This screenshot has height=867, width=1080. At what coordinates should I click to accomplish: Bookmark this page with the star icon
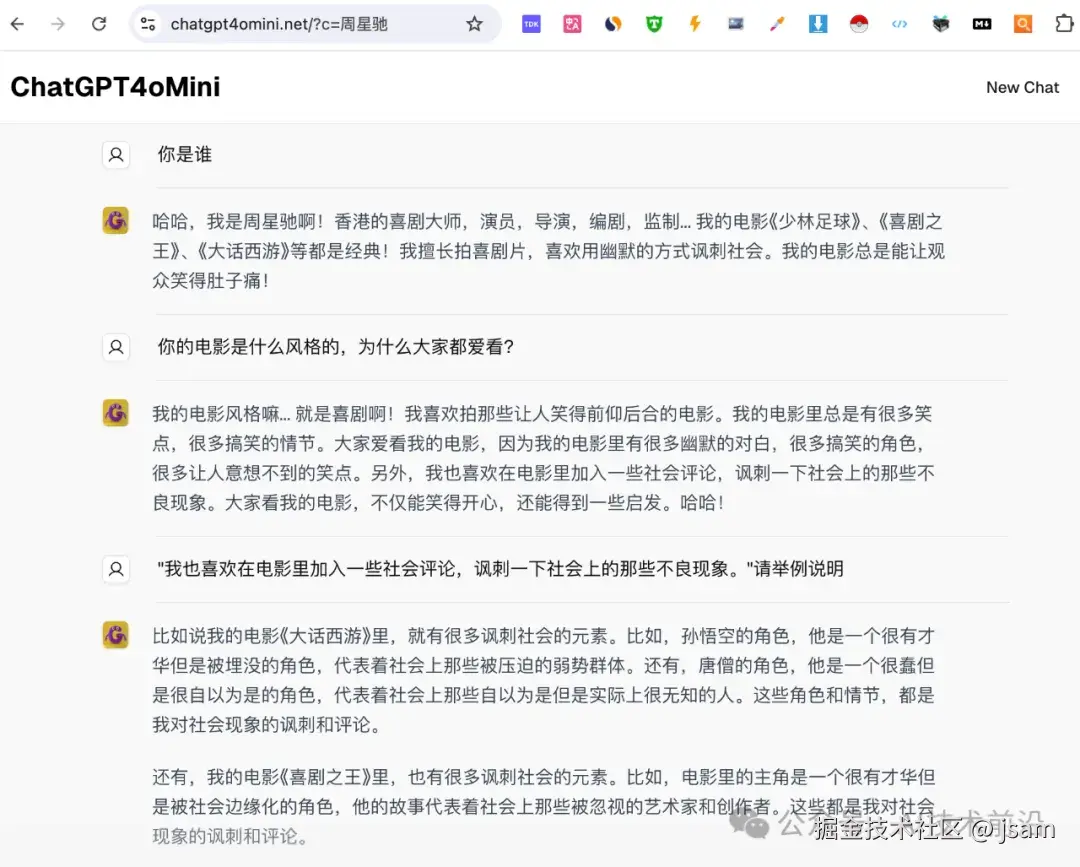coord(474,24)
